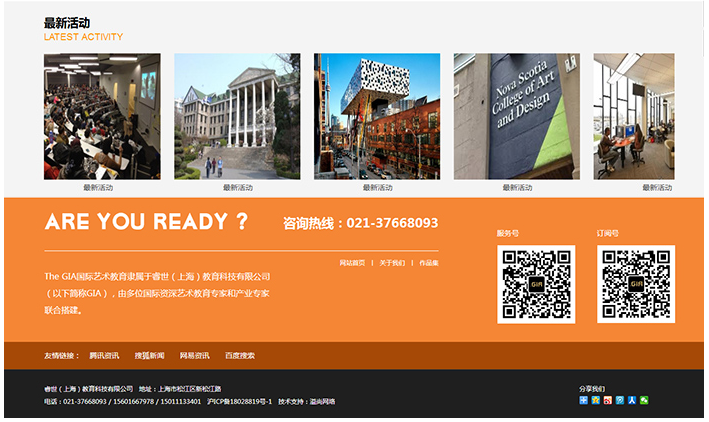Screen dimensions: 709x422
Task: Open the 网易资讯 link
Action: click(x=194, y=355)
